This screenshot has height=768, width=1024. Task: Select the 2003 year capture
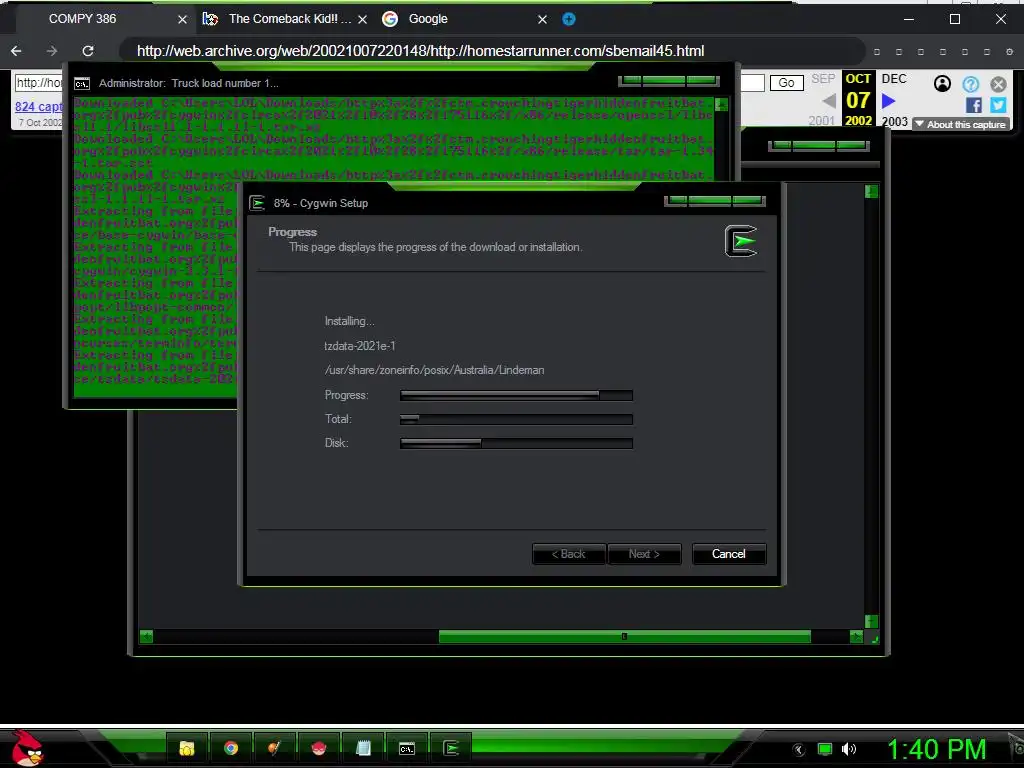(x=894, y=121)
